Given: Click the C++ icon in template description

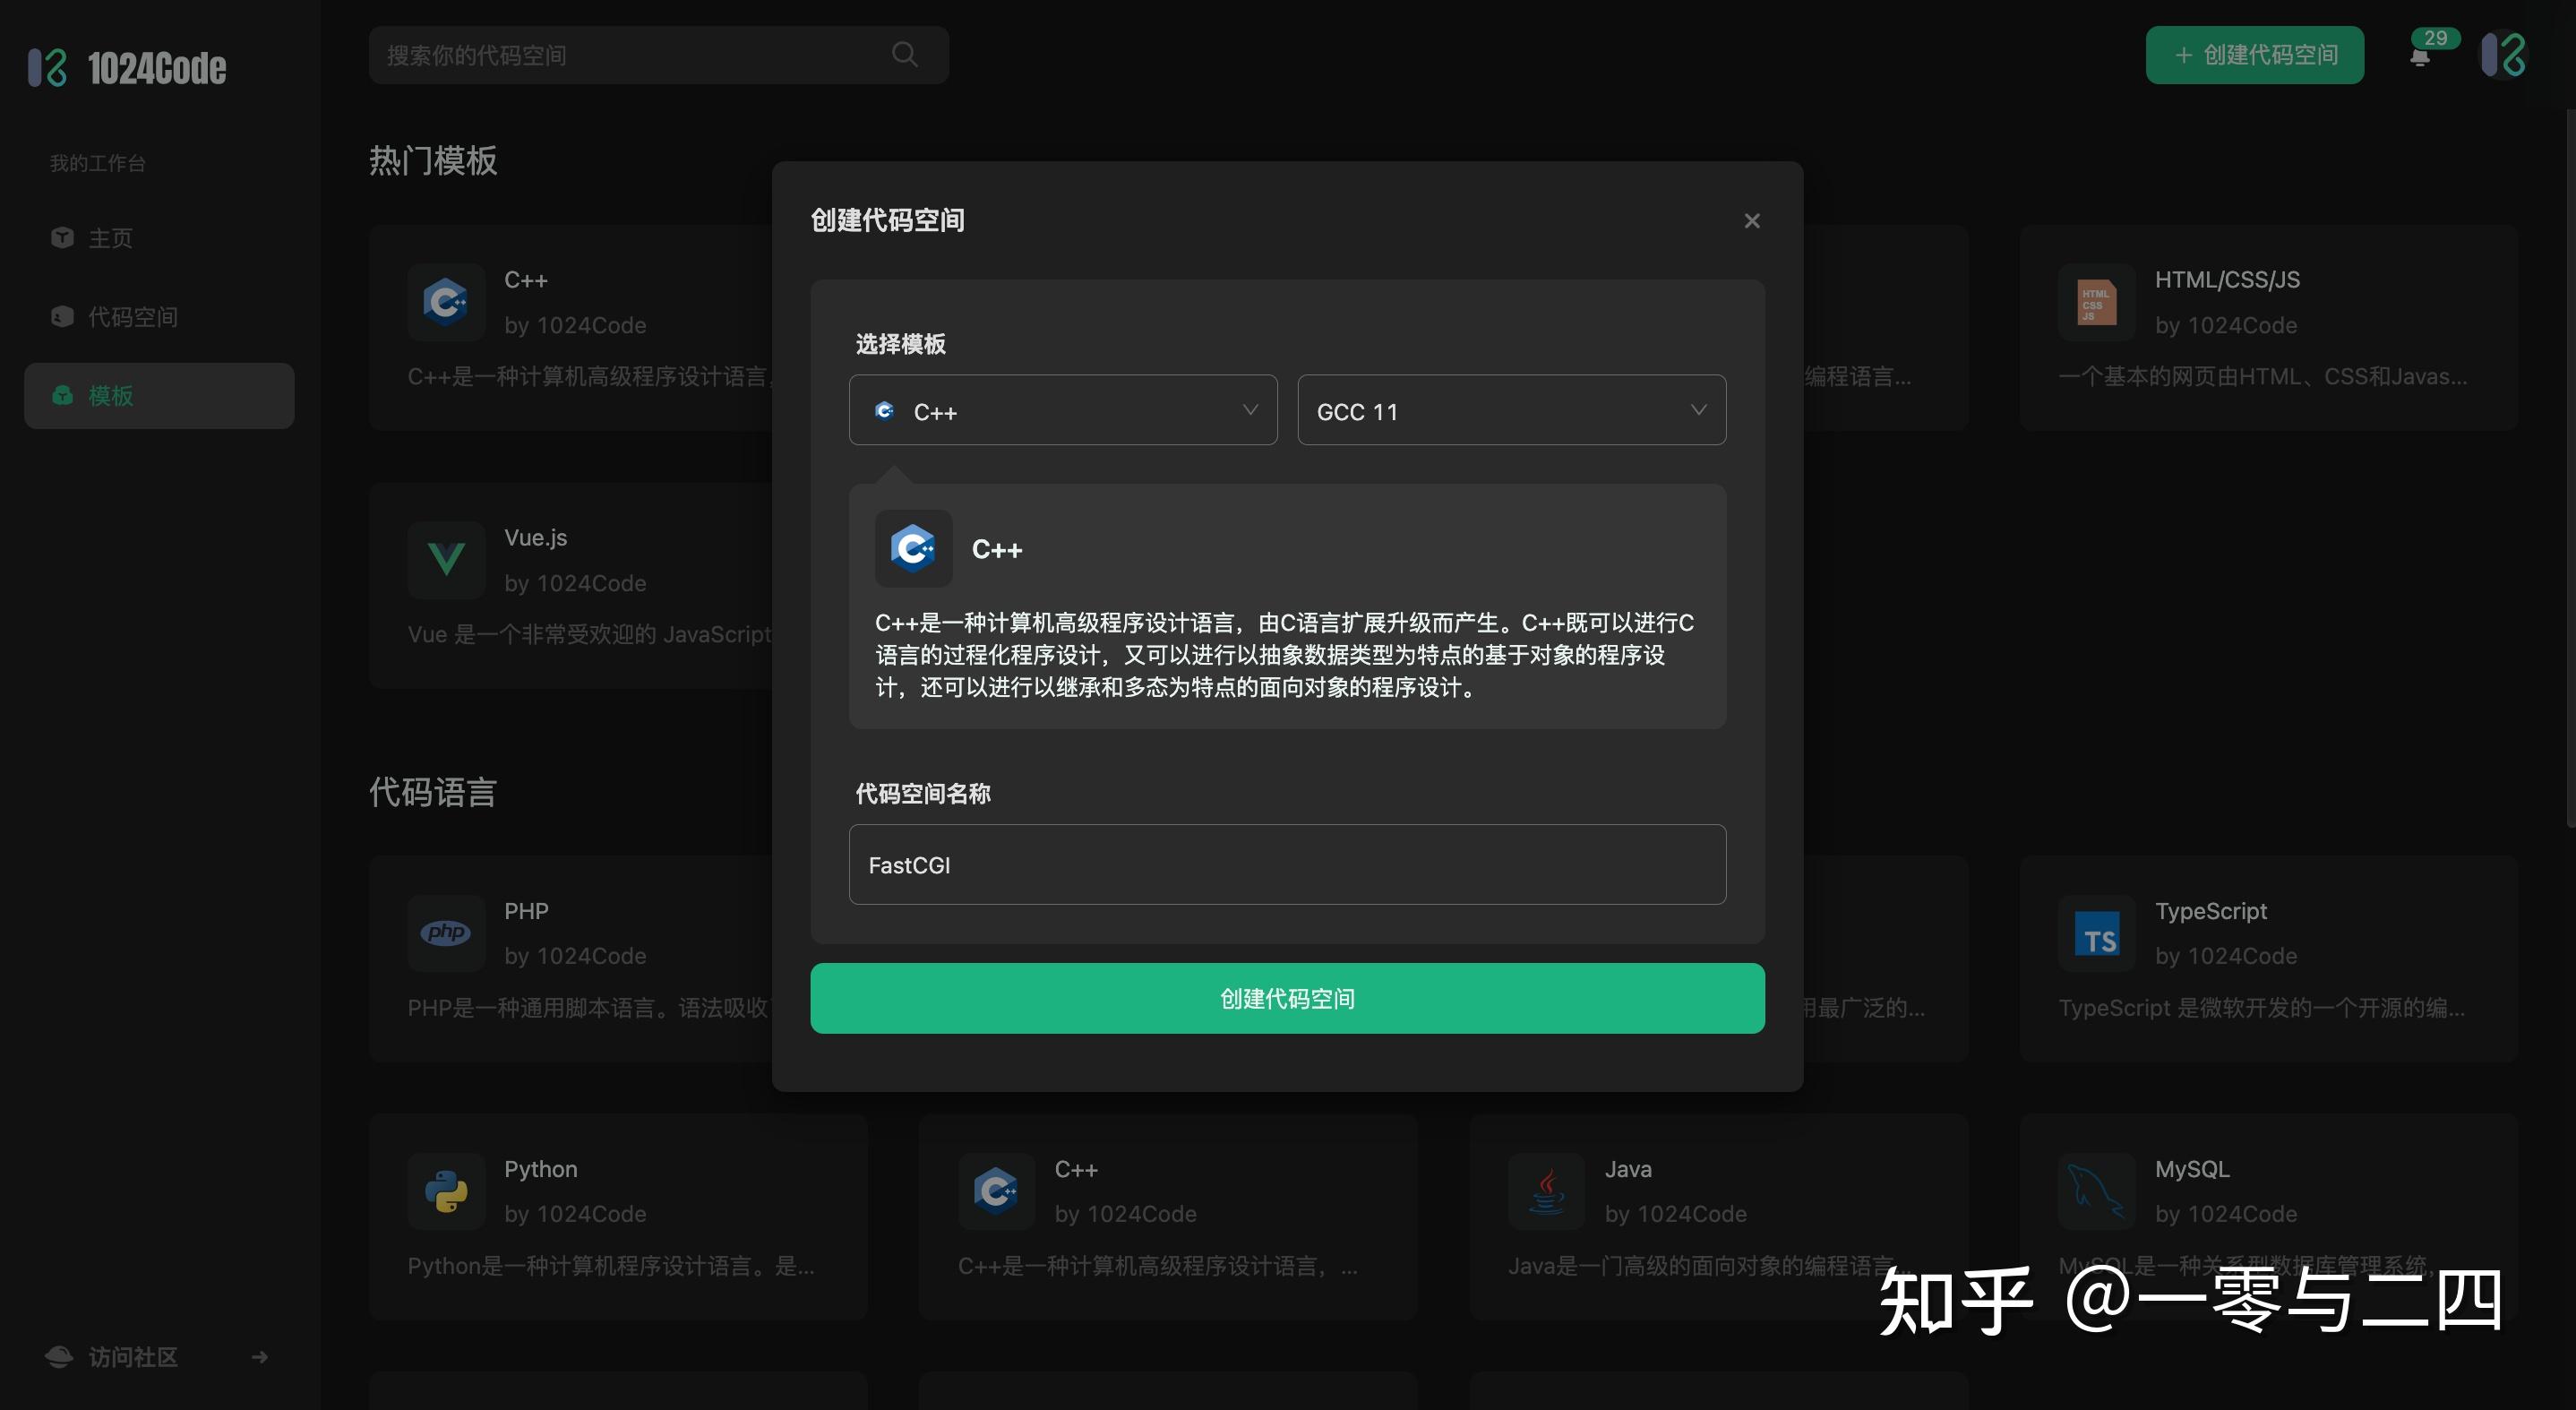Looking at the screenshot, I should pyautogui.click(x=912, y=548).
